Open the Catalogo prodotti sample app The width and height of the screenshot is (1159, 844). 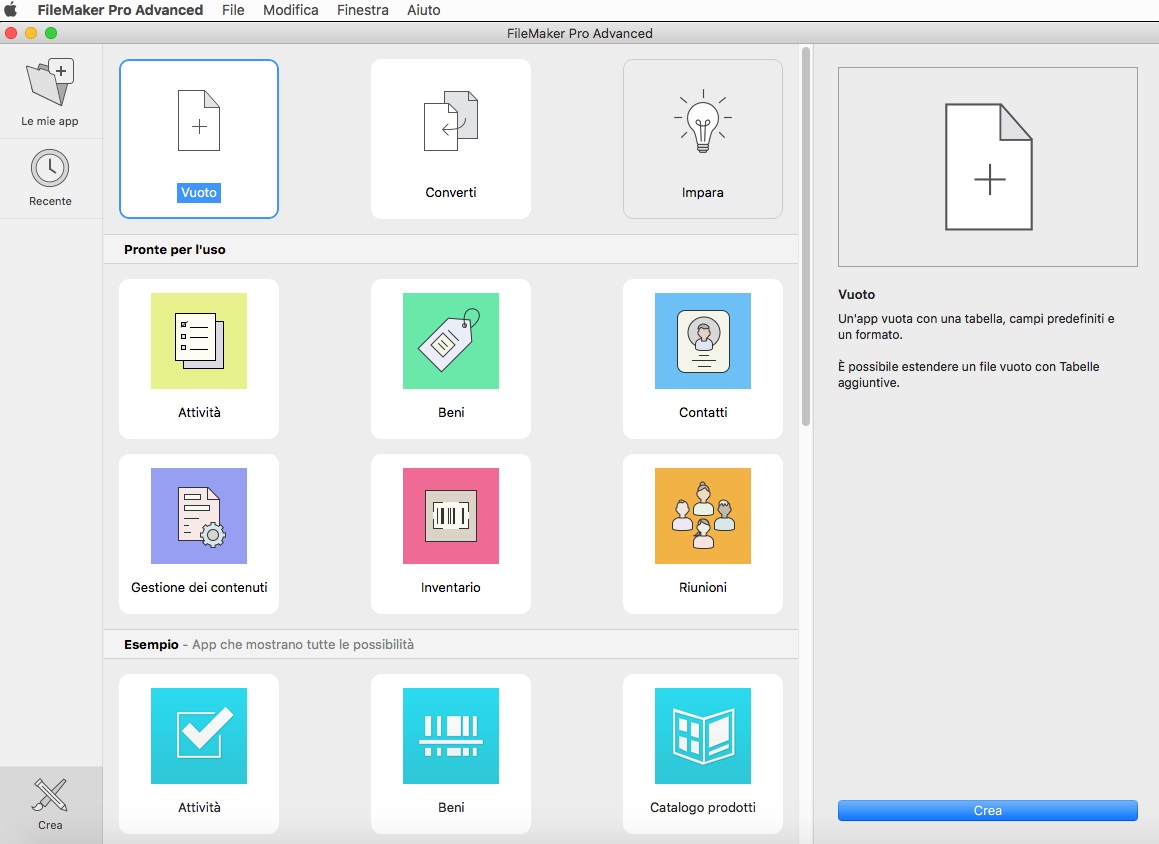(703, 754)
